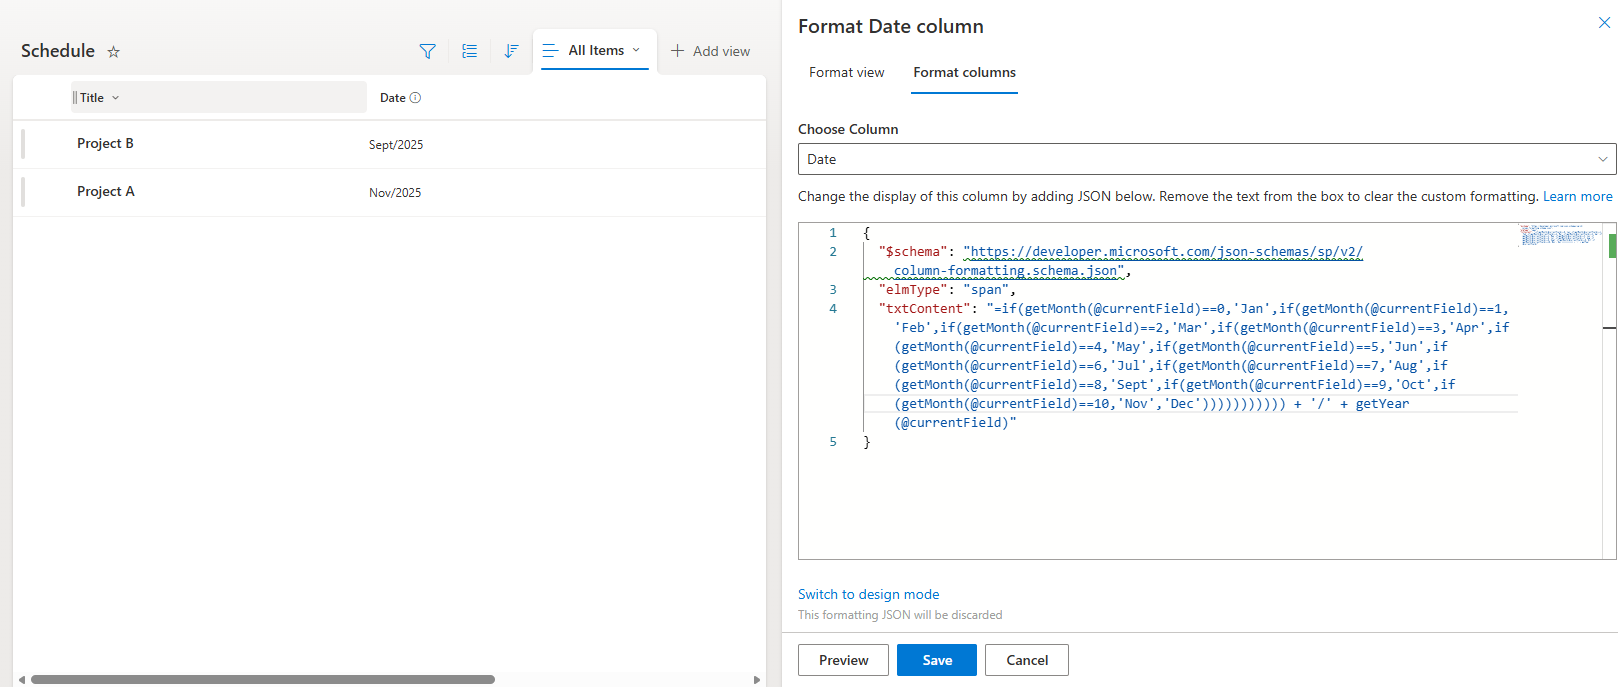1618x687 pixels.
Task: Switch to the Format view tab
Action: (846, 72)
